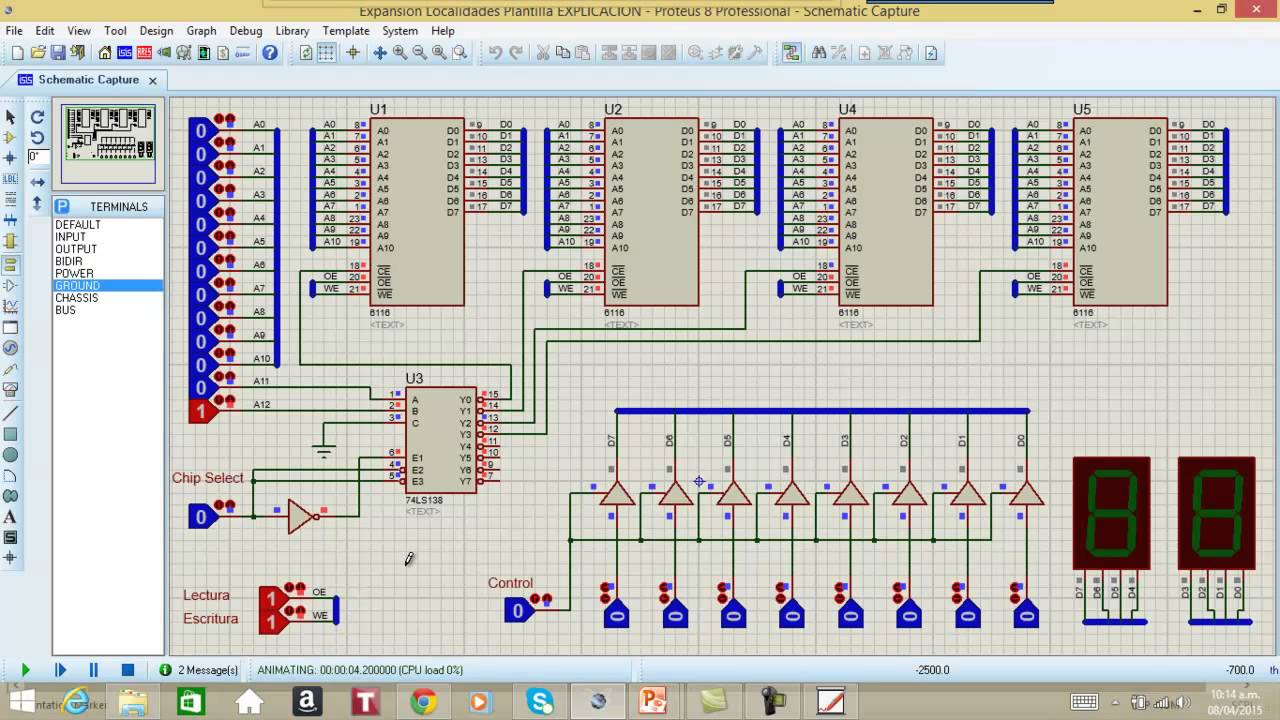Open the Design menu
Screen dimensions: 1280x720
coord(156,31)
